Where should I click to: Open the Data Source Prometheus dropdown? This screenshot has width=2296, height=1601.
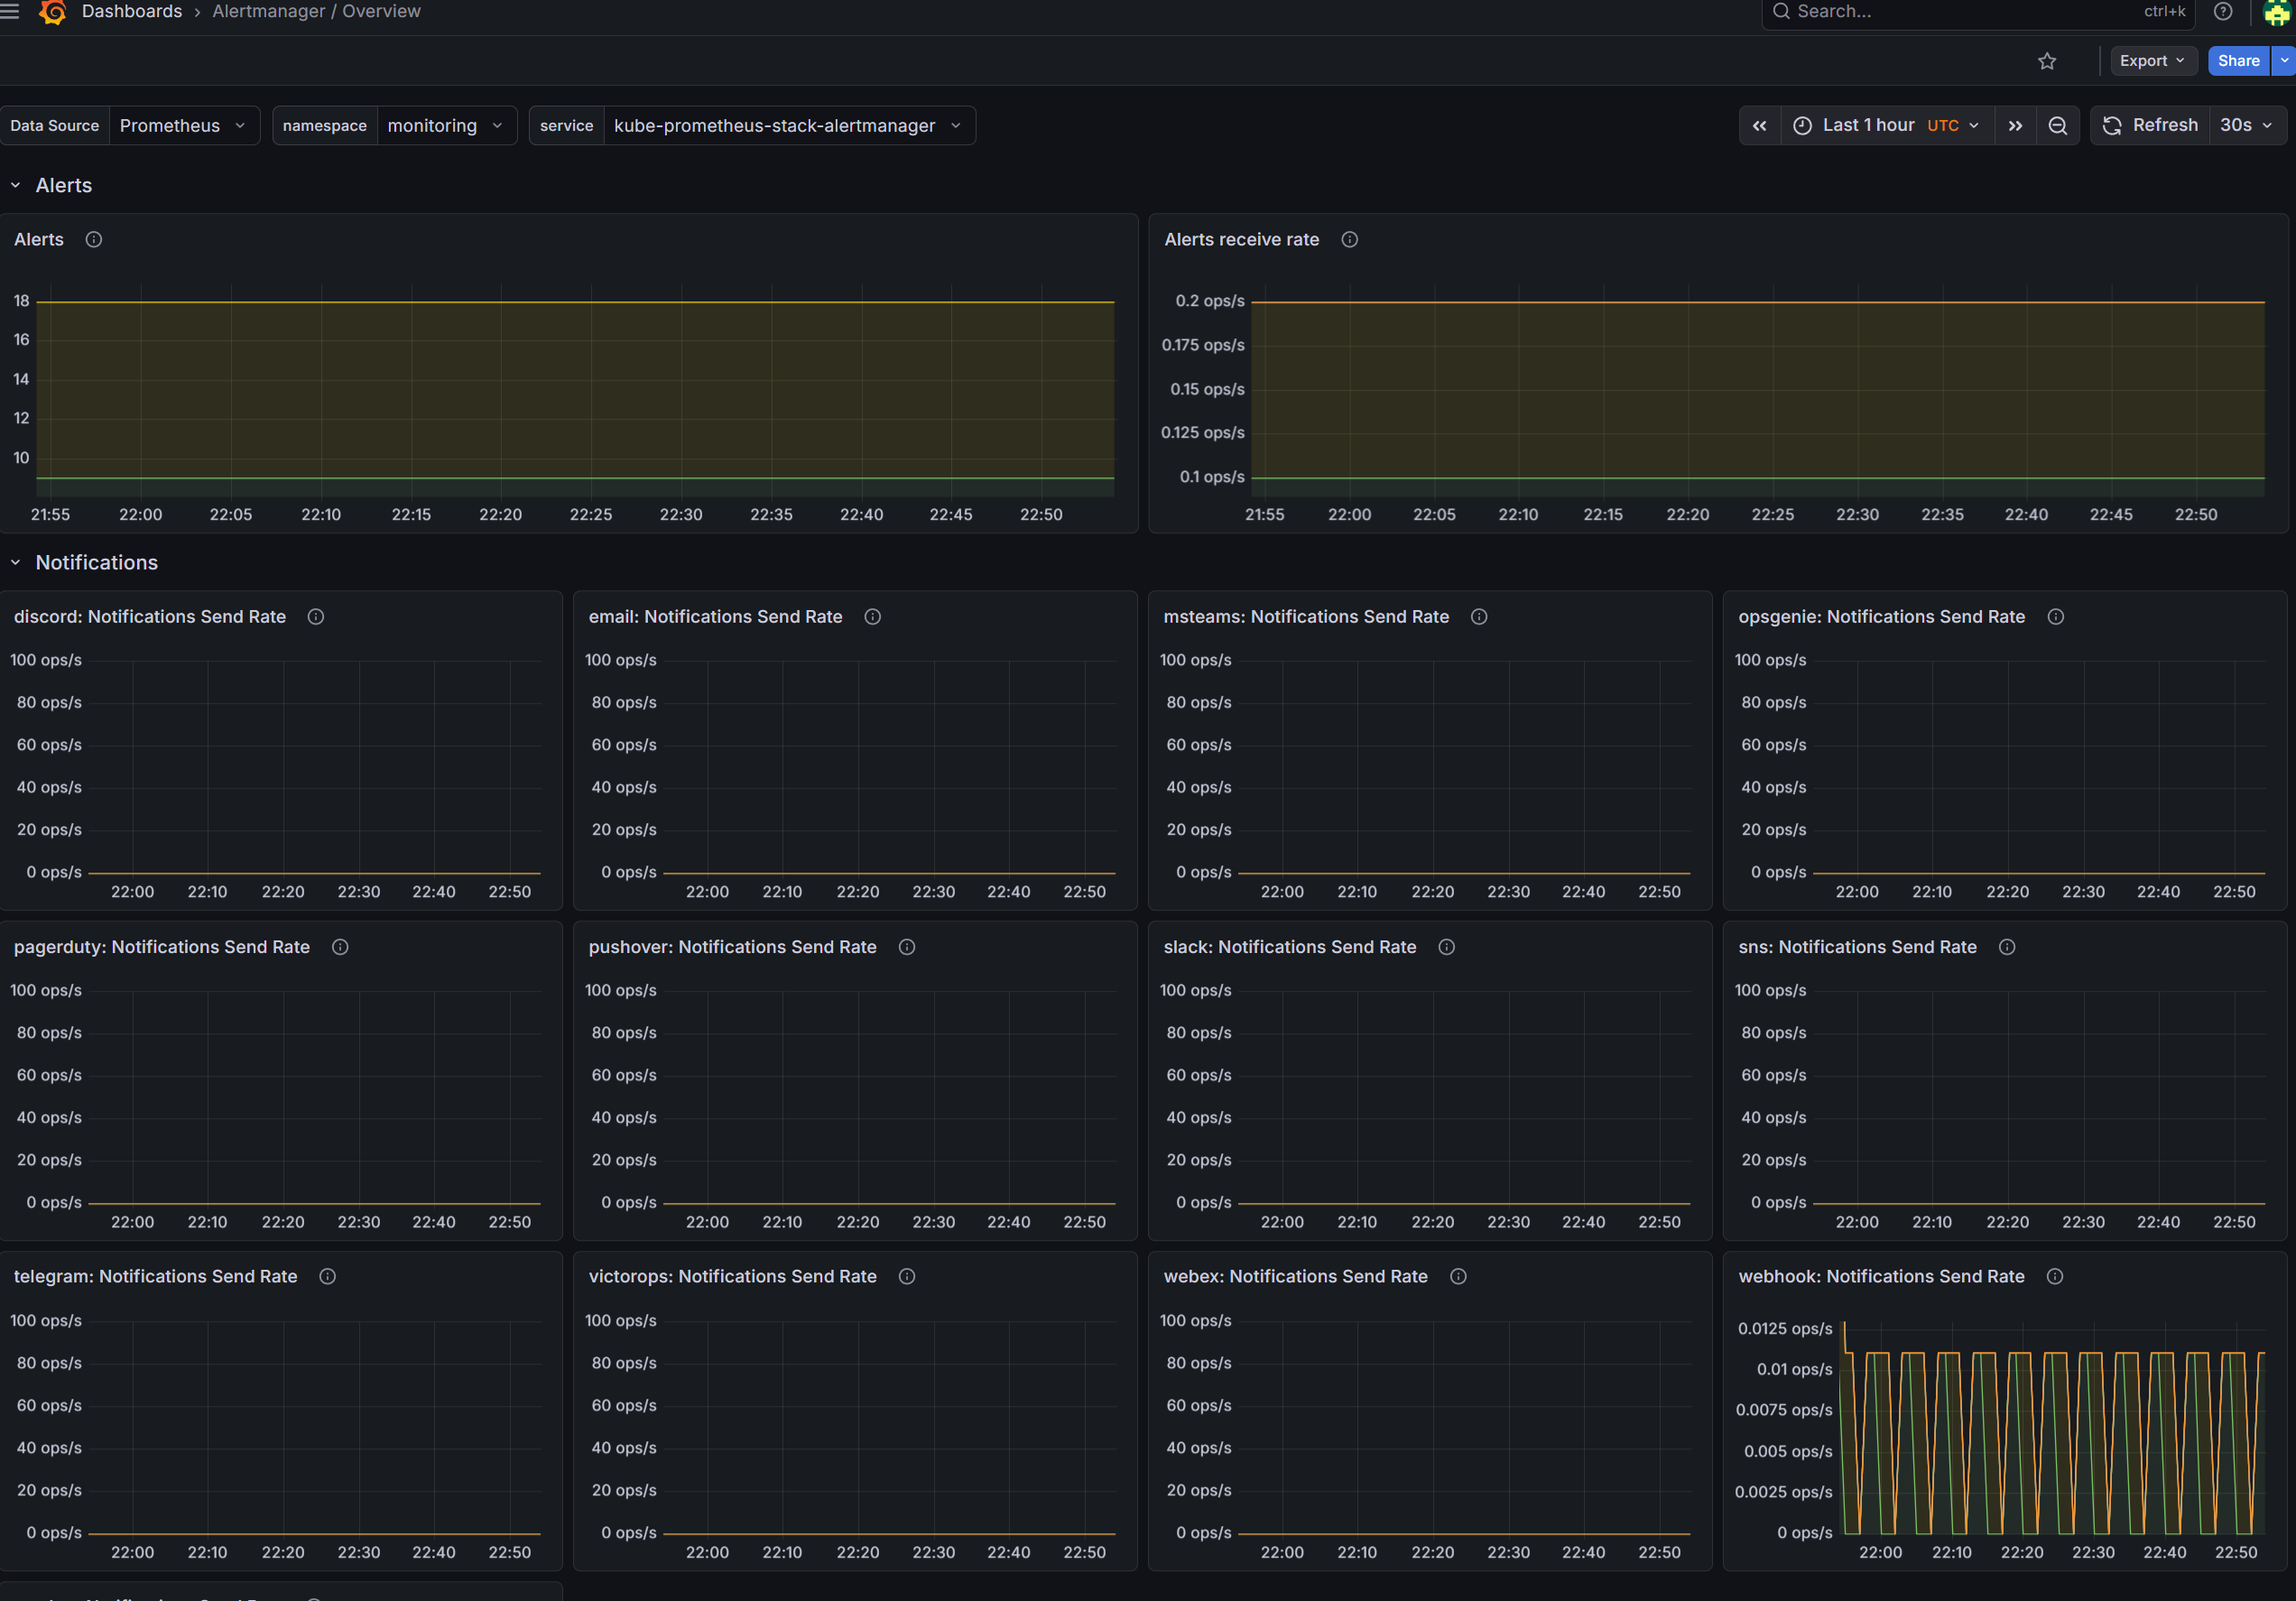pos(183,126)
